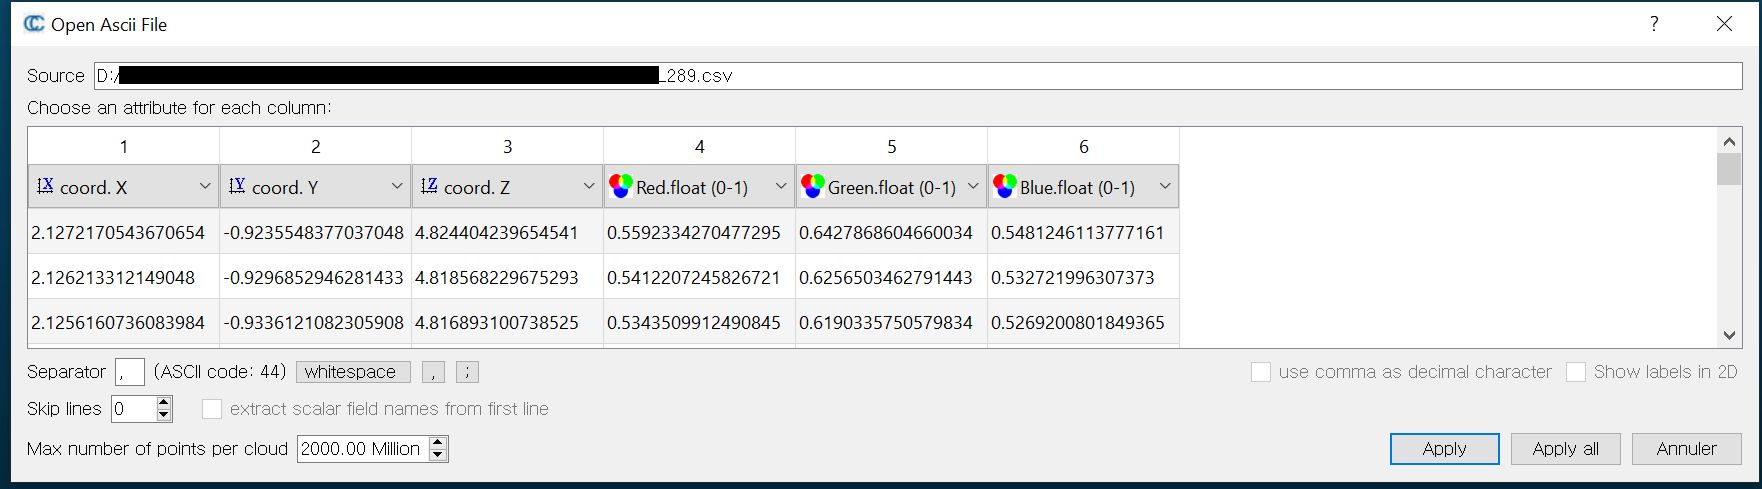Screen dimensions: 1762x489
Task: Click the help question mark in title bar
Action: click(1654, 24)
